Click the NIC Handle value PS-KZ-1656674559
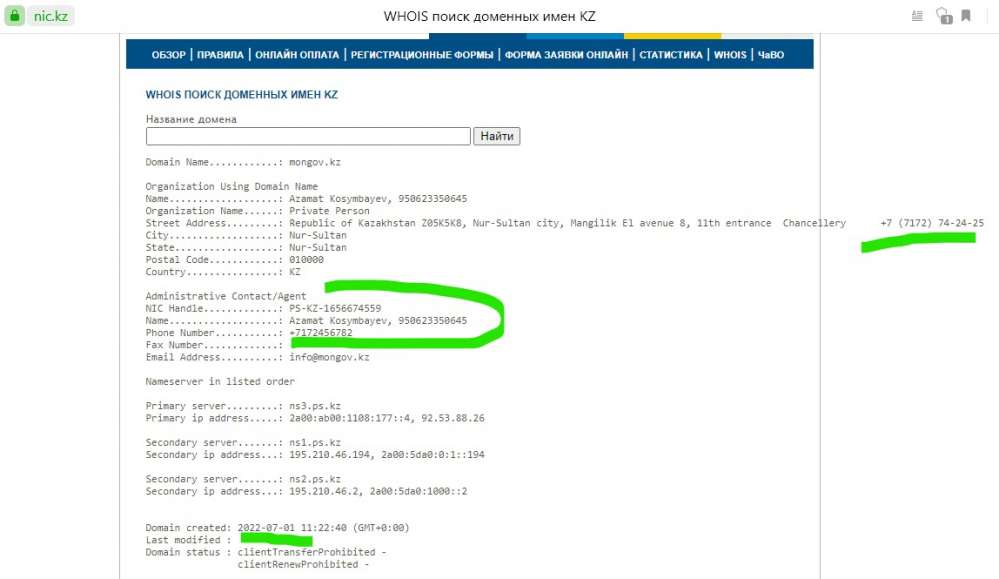 [x=334, y=308]
